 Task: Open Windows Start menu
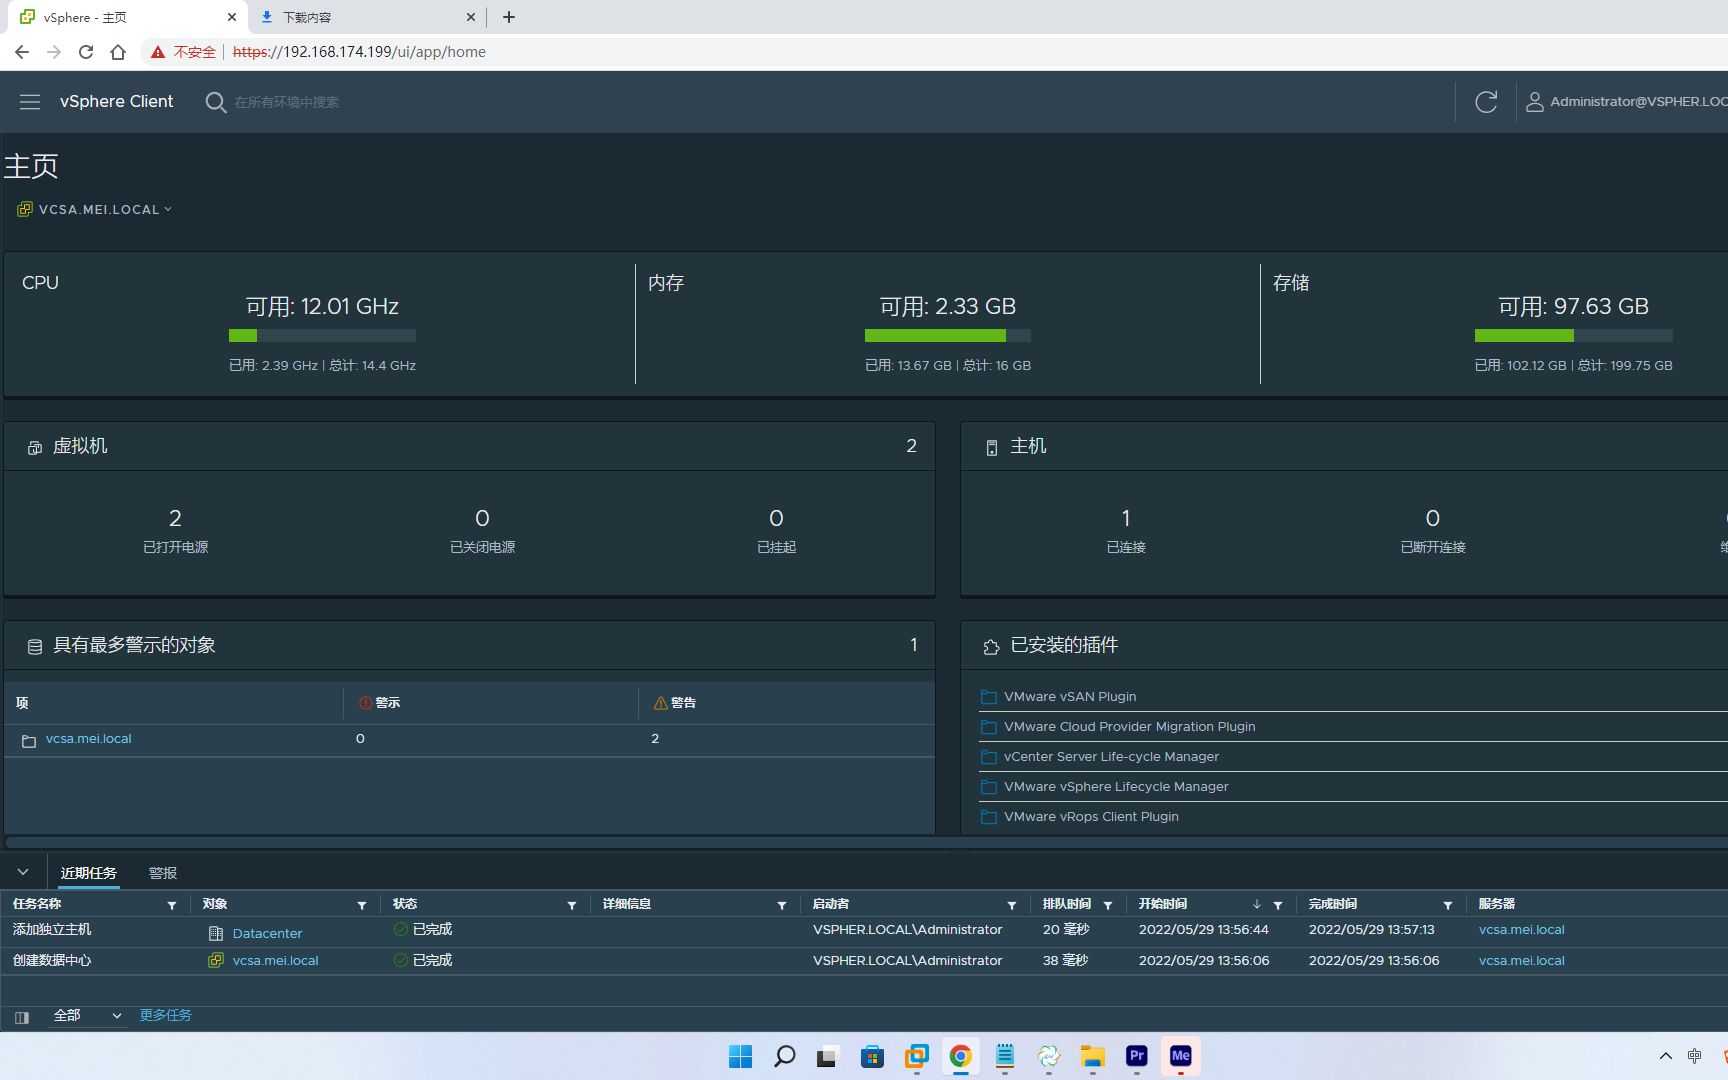(740, 1056)
